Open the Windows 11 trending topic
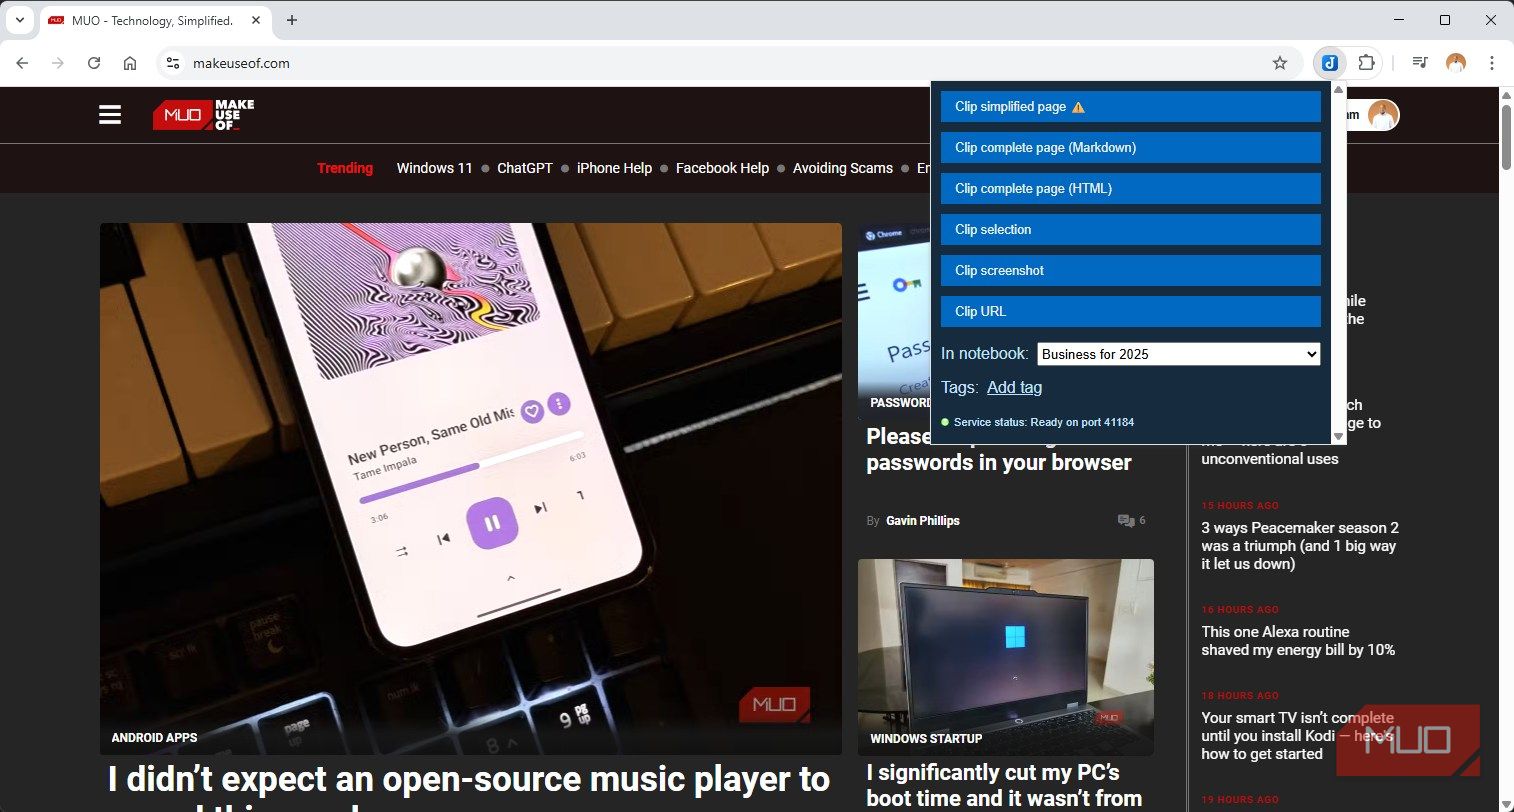 click(434, 168)
